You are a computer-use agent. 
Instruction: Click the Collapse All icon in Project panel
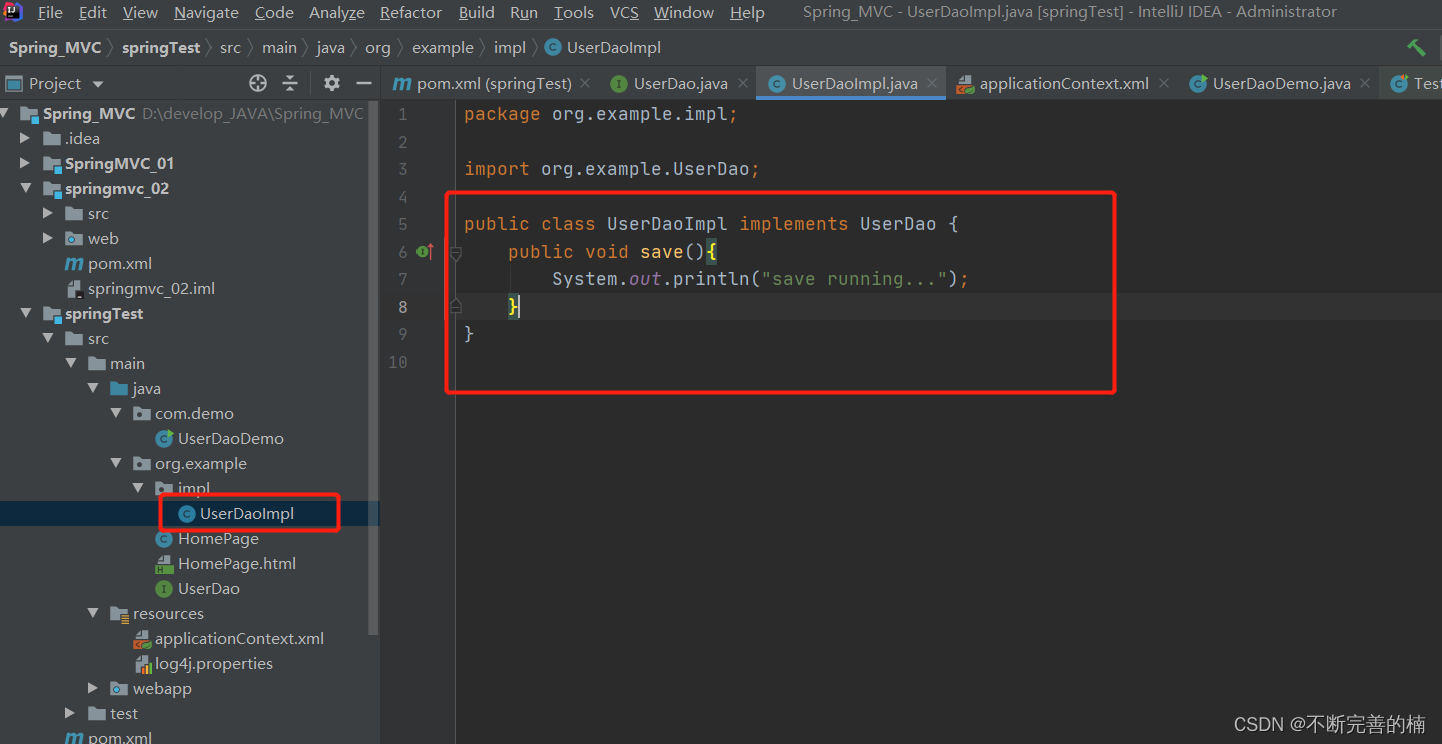(290, 83)
